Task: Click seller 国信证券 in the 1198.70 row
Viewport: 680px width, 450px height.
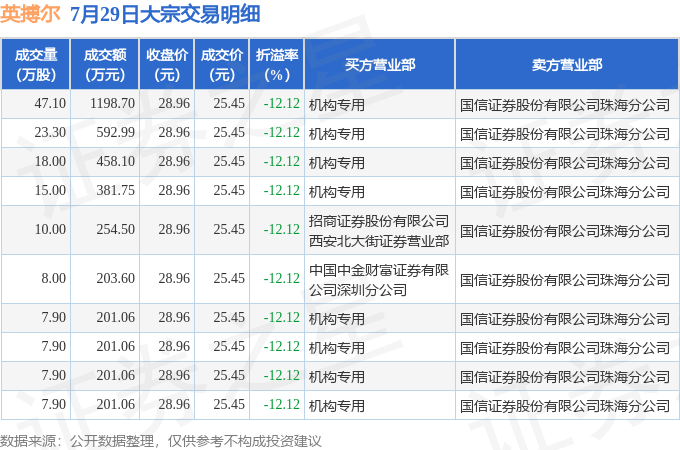Action: click(x=565, y=105)
